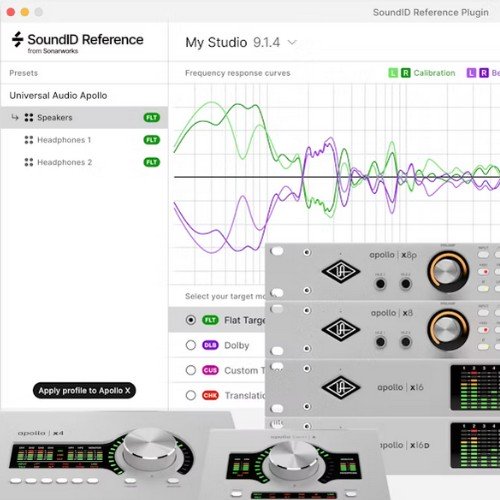Image resolution: width=500 pixels, height=500 pixels.
Task: Select the Dolby target radio button
Action: point(191,345)
